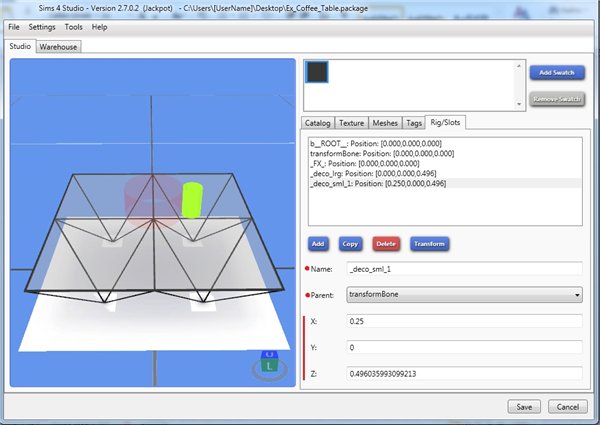This screenshot has height=425, width=600.
Task: Click the Transform button
Action: [x=429, y=243]
